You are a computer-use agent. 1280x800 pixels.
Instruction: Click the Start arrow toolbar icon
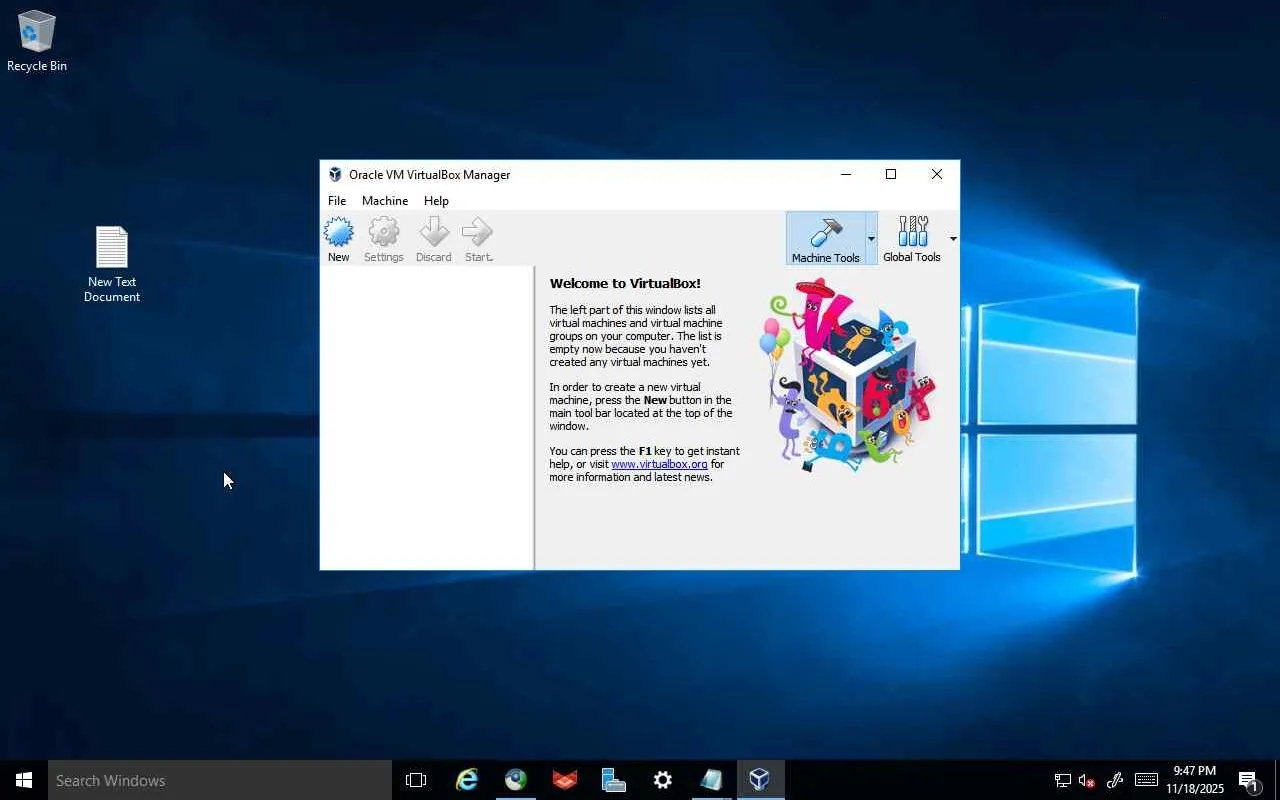[478, 240]
